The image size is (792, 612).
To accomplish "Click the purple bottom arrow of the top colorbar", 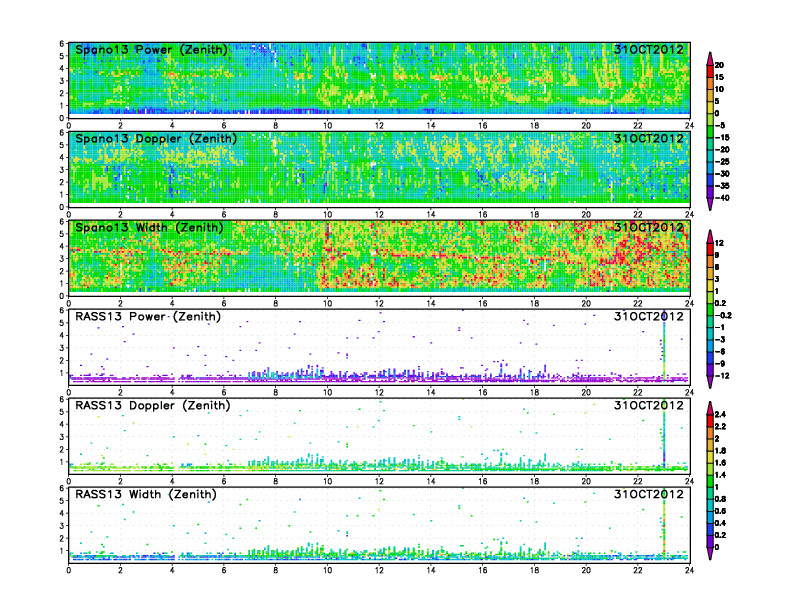I will click(x=710, y=204).
